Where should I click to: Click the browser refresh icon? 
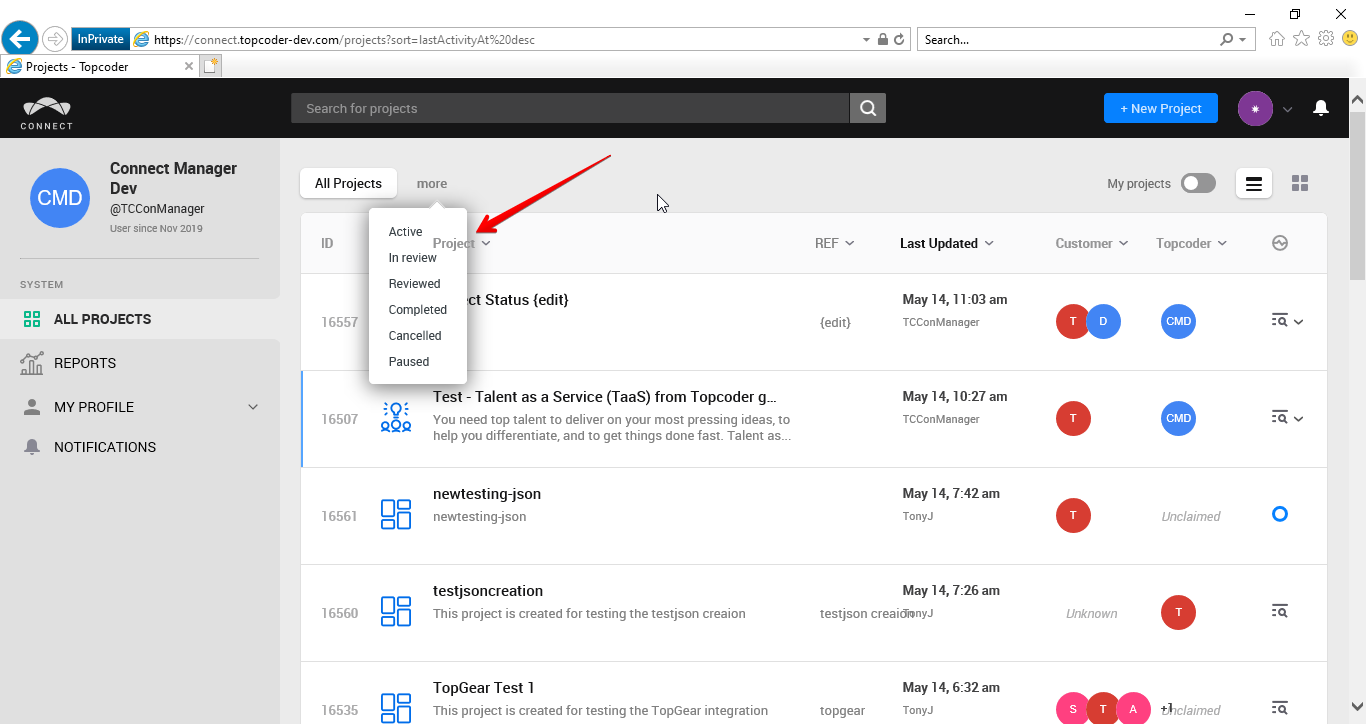pyautogui.click(x=899, y=40)
